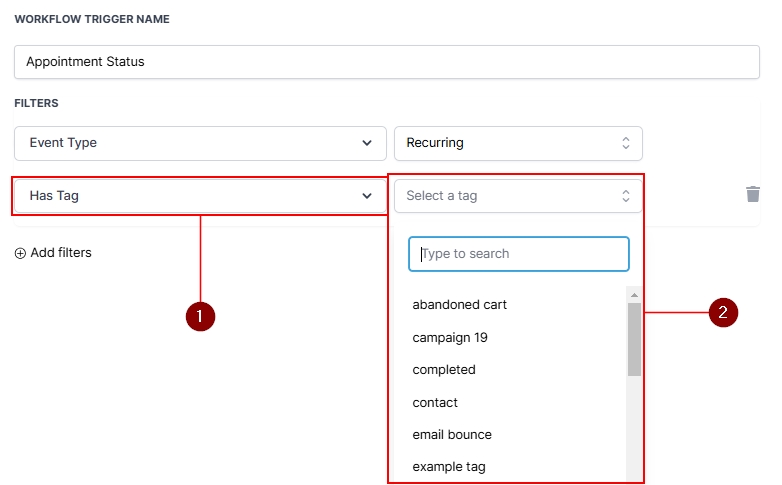Click the Workflow Trigger Name text field
Viewport: 782px width, 485px height.
[x=386, y=62]
